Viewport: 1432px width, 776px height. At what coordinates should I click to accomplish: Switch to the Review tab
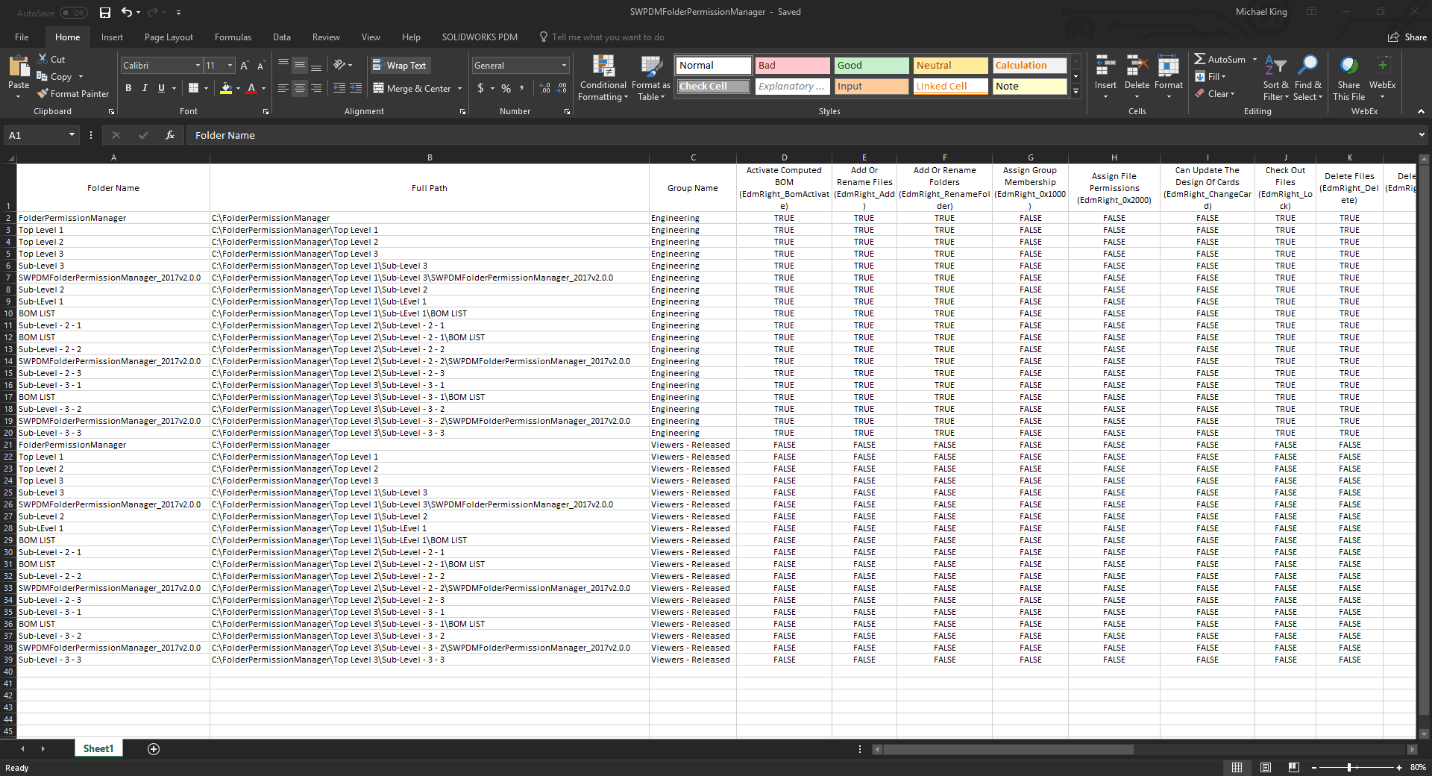pyautogui.click(x=326, y=37)
